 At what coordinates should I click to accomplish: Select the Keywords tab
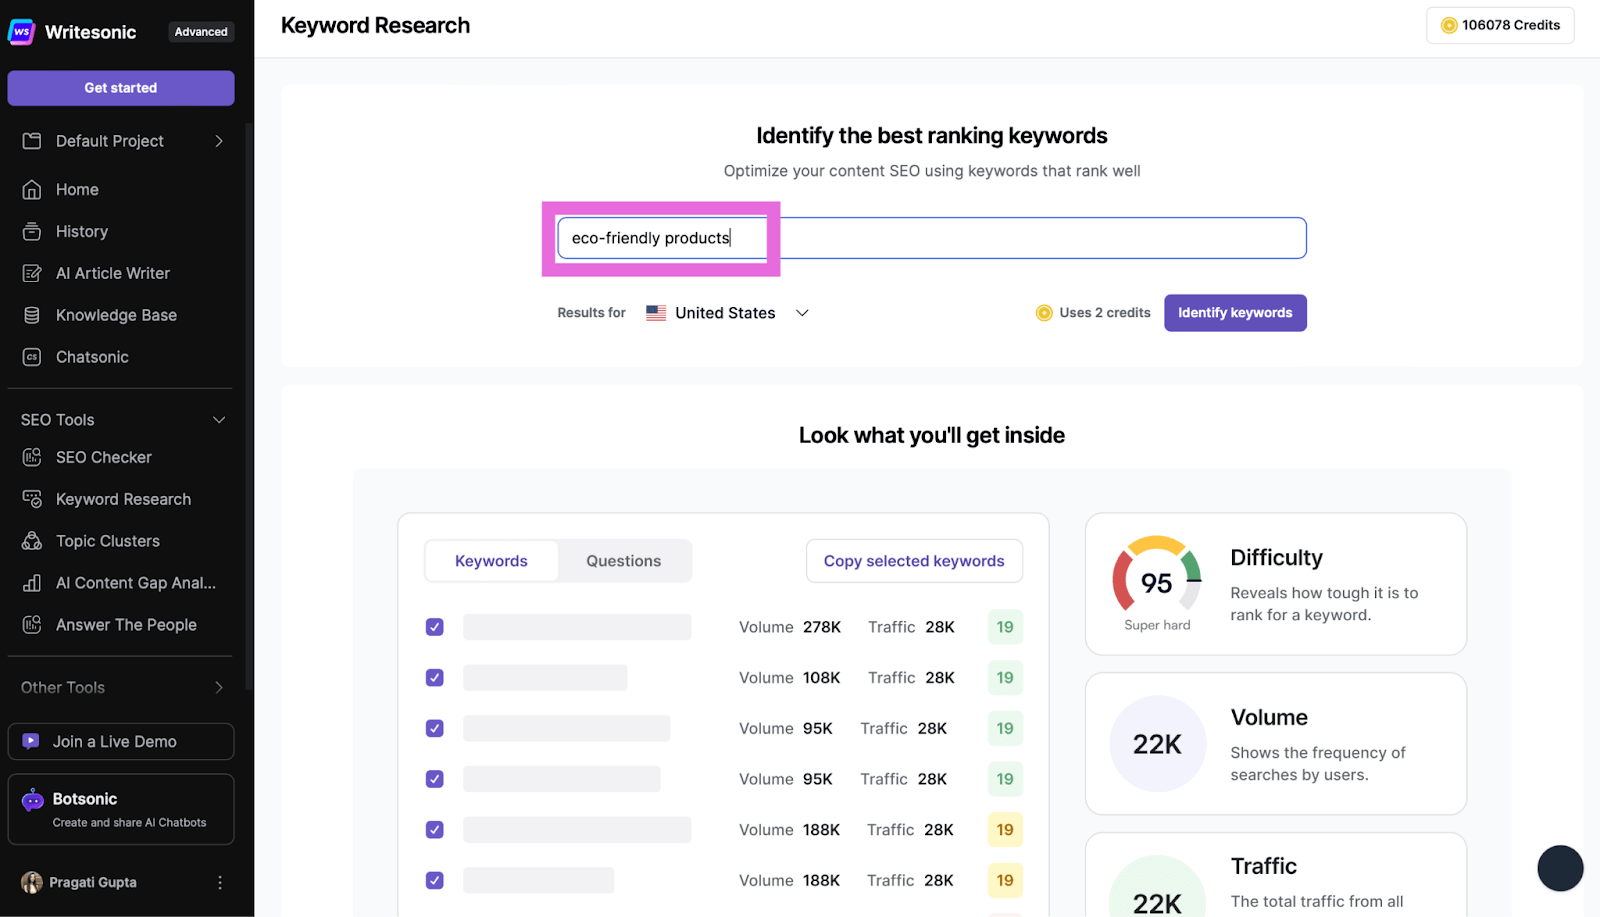point(491,561)
